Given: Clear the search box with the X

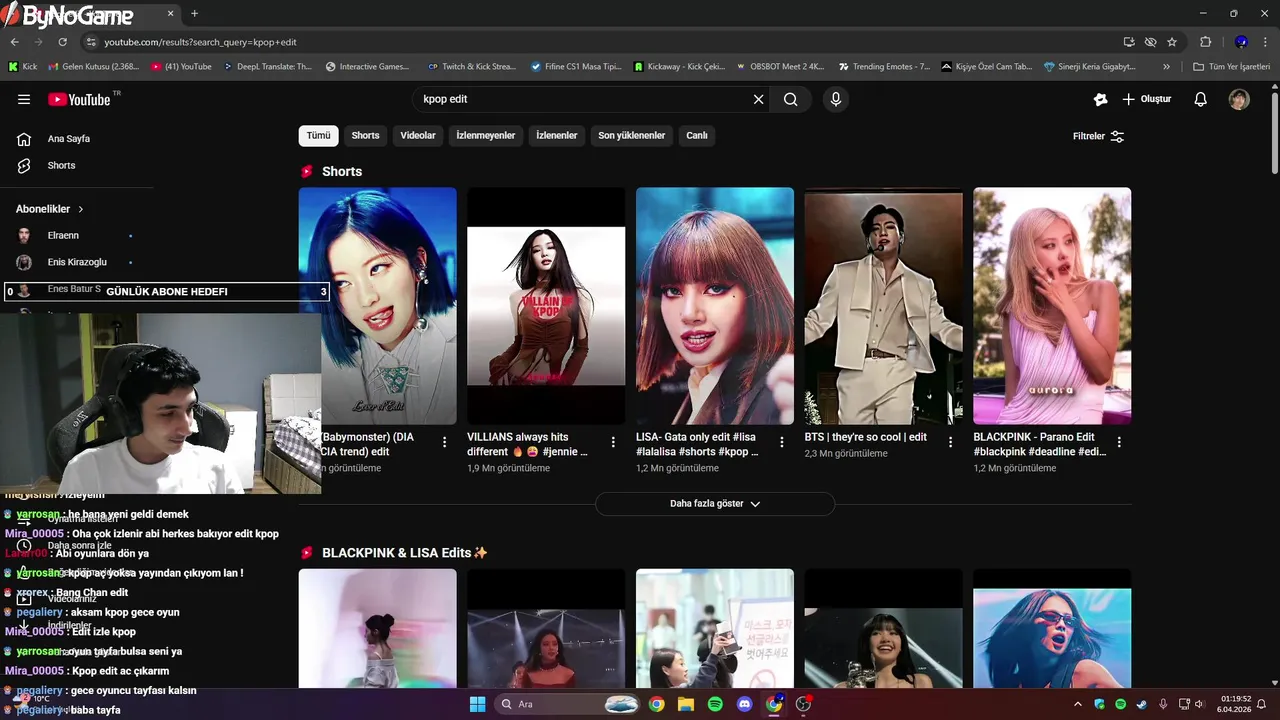Looking at the screenshot, I should click(x=758, y=99).
